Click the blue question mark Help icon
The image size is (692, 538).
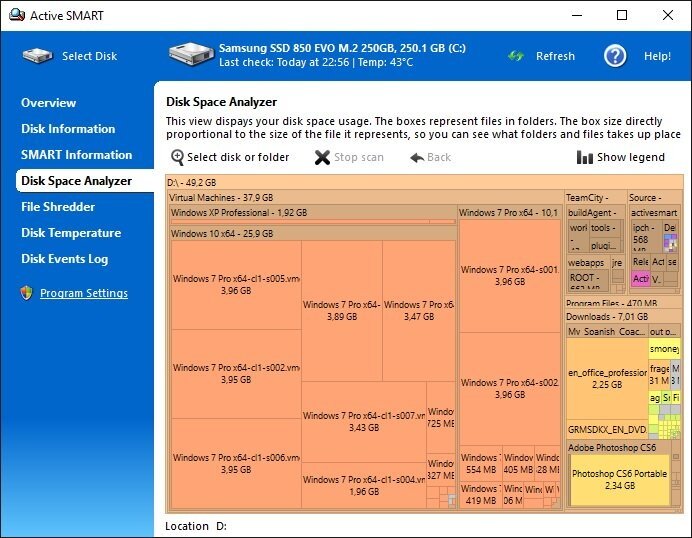point(615,56)
